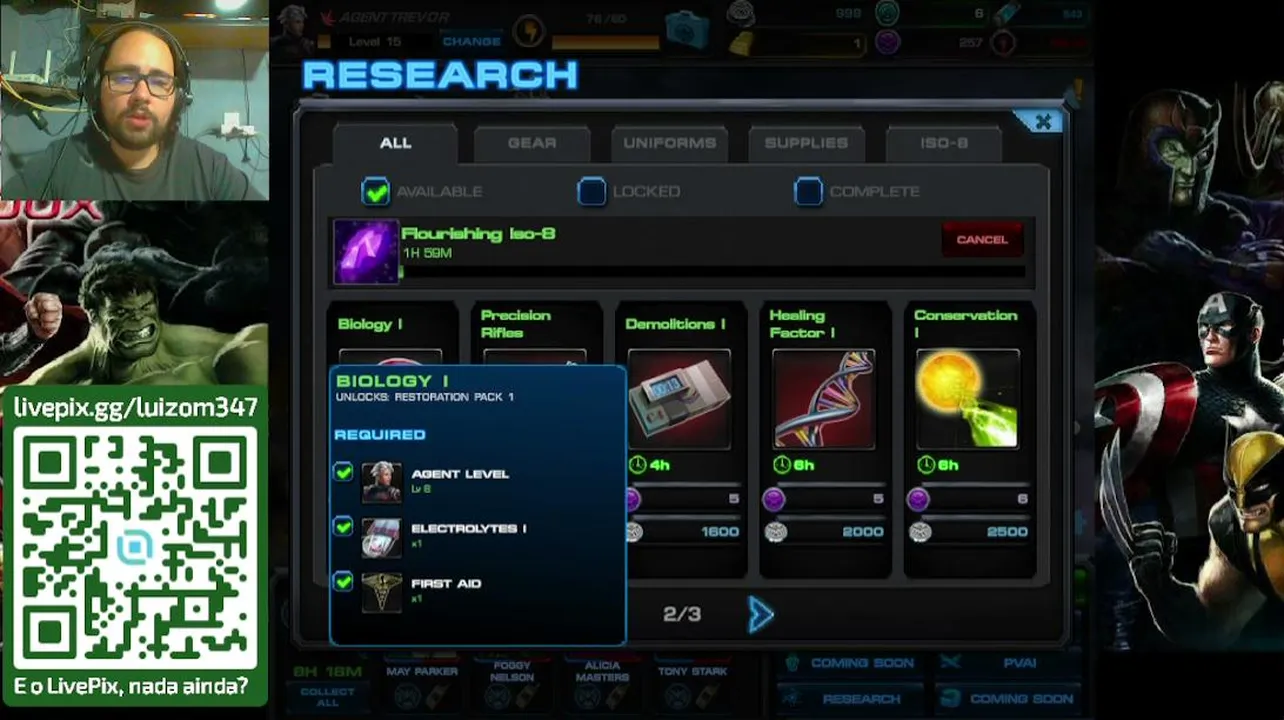1284x720 pixels.
Task: Open the Research button at bottom
Action: 849,698
